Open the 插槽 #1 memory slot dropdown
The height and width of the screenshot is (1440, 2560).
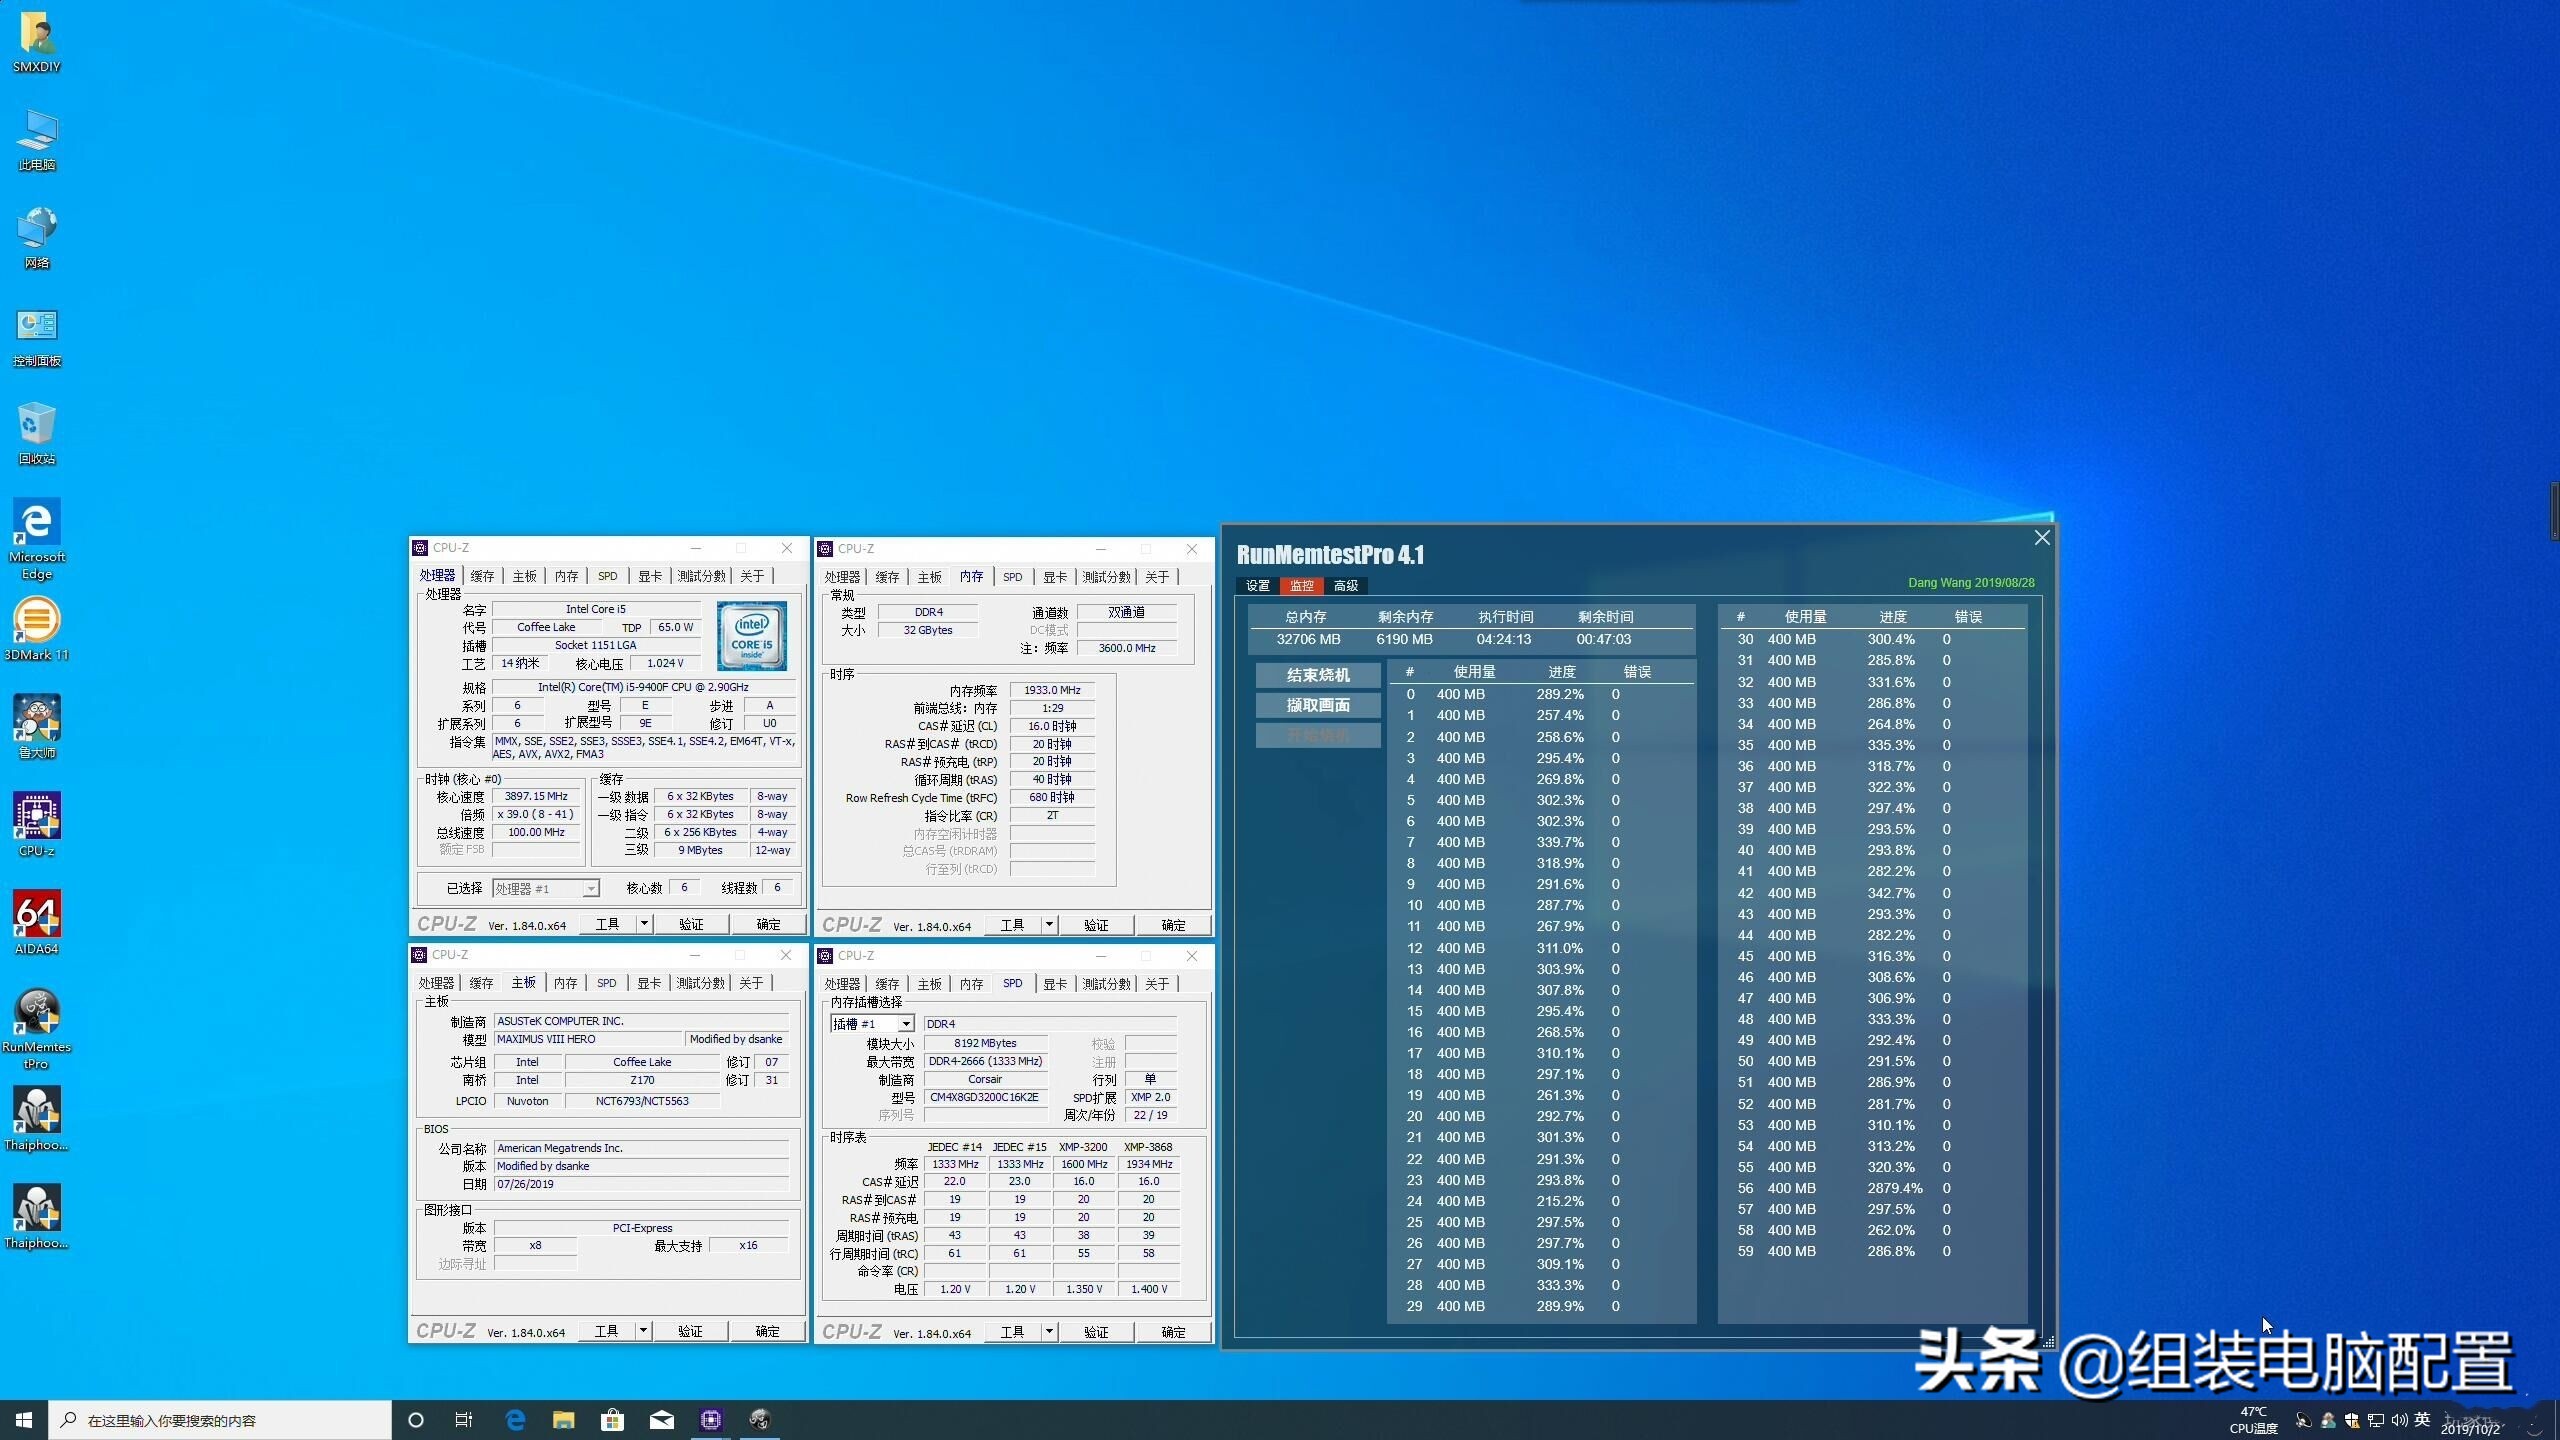tap(906, 1023)
